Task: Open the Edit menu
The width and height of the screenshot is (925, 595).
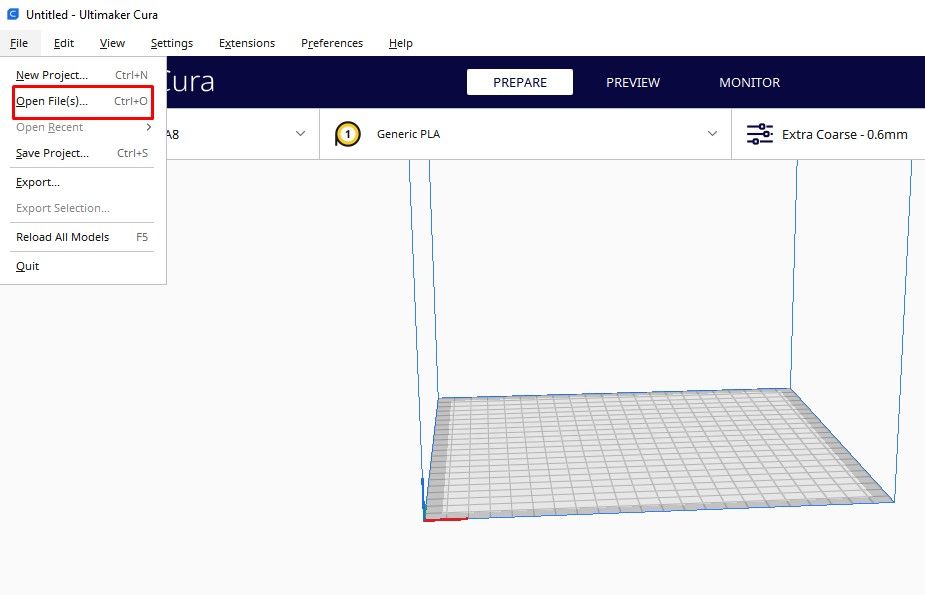Action: tap(63, 43)
